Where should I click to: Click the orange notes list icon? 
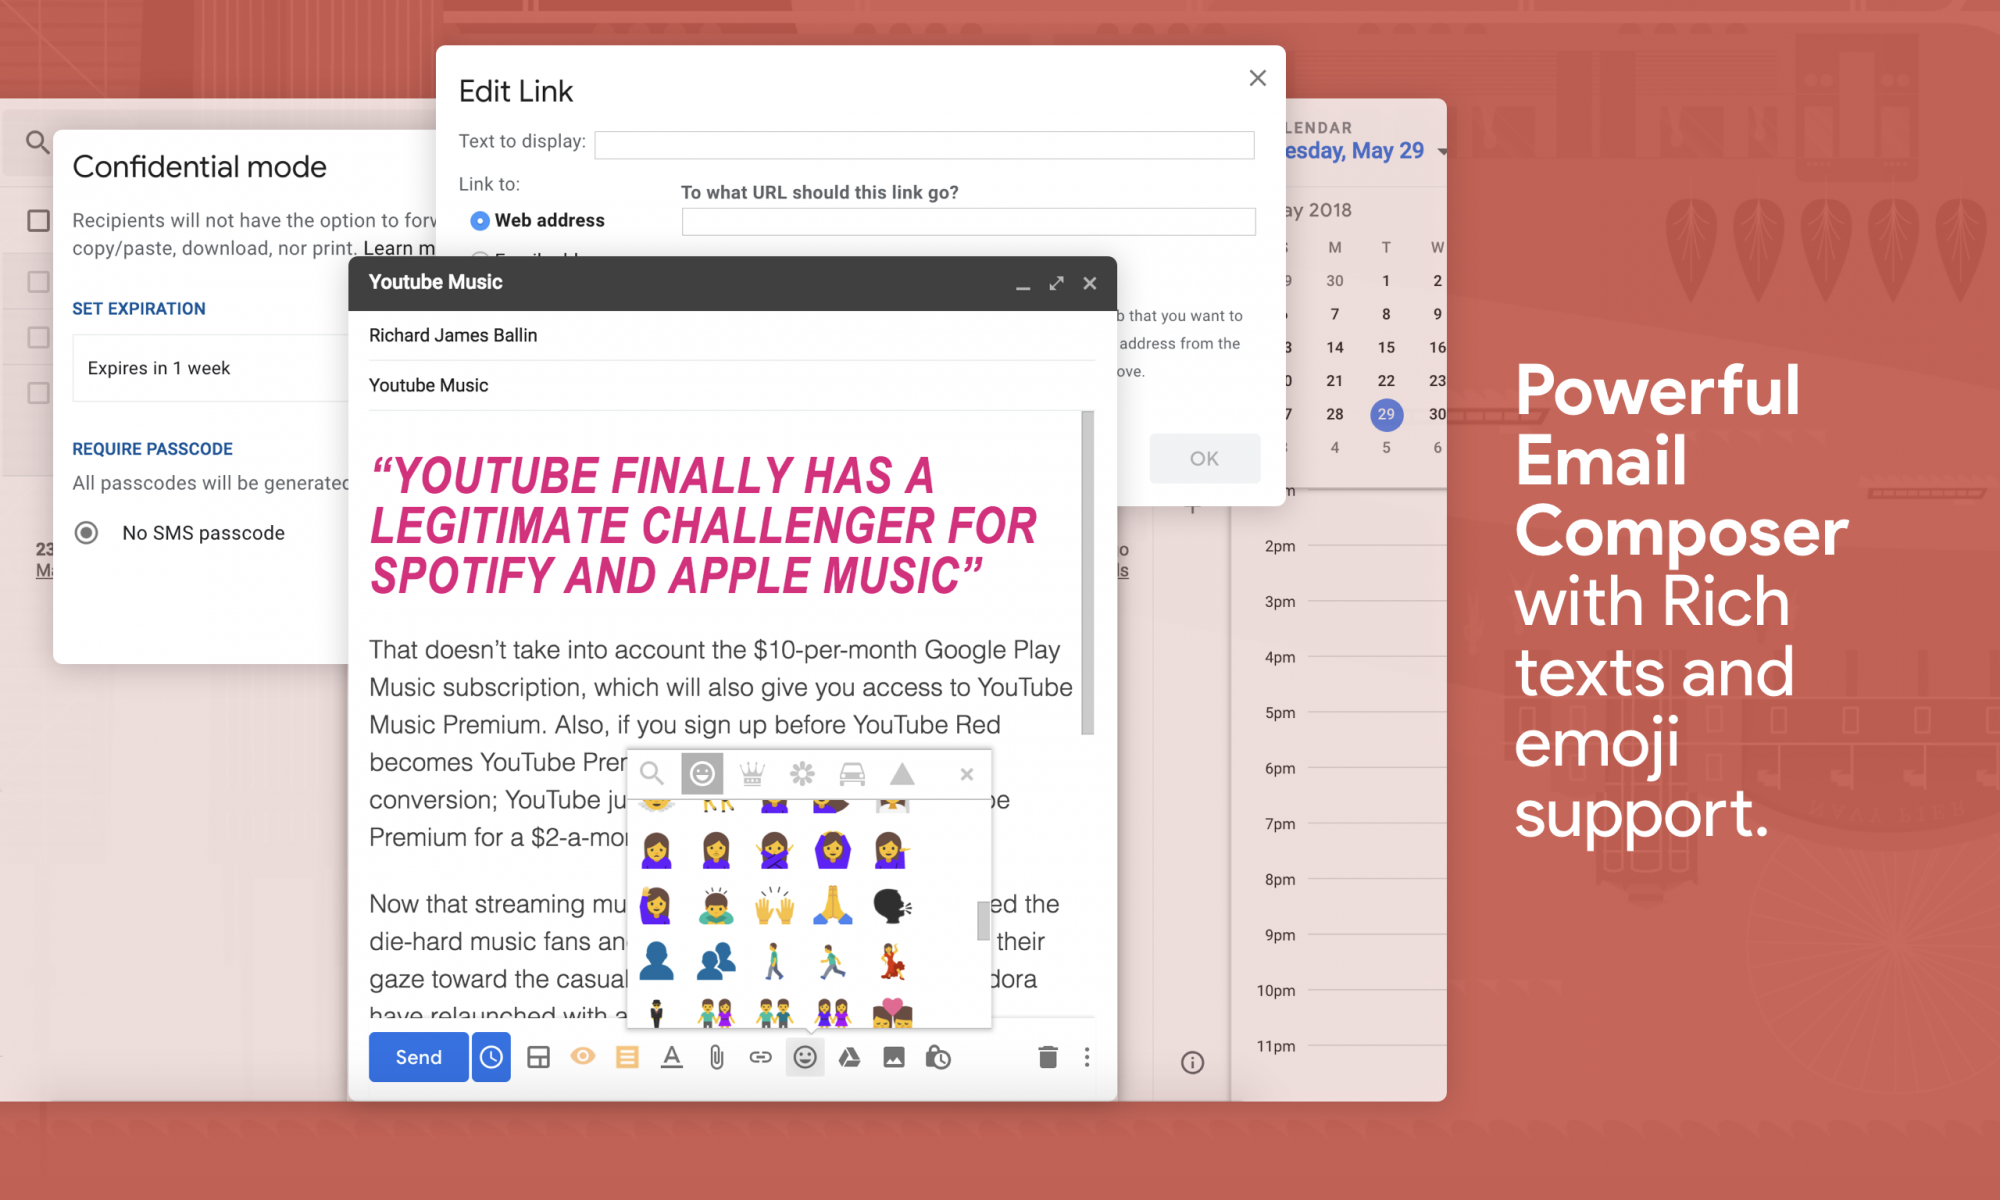(627, 1057)
